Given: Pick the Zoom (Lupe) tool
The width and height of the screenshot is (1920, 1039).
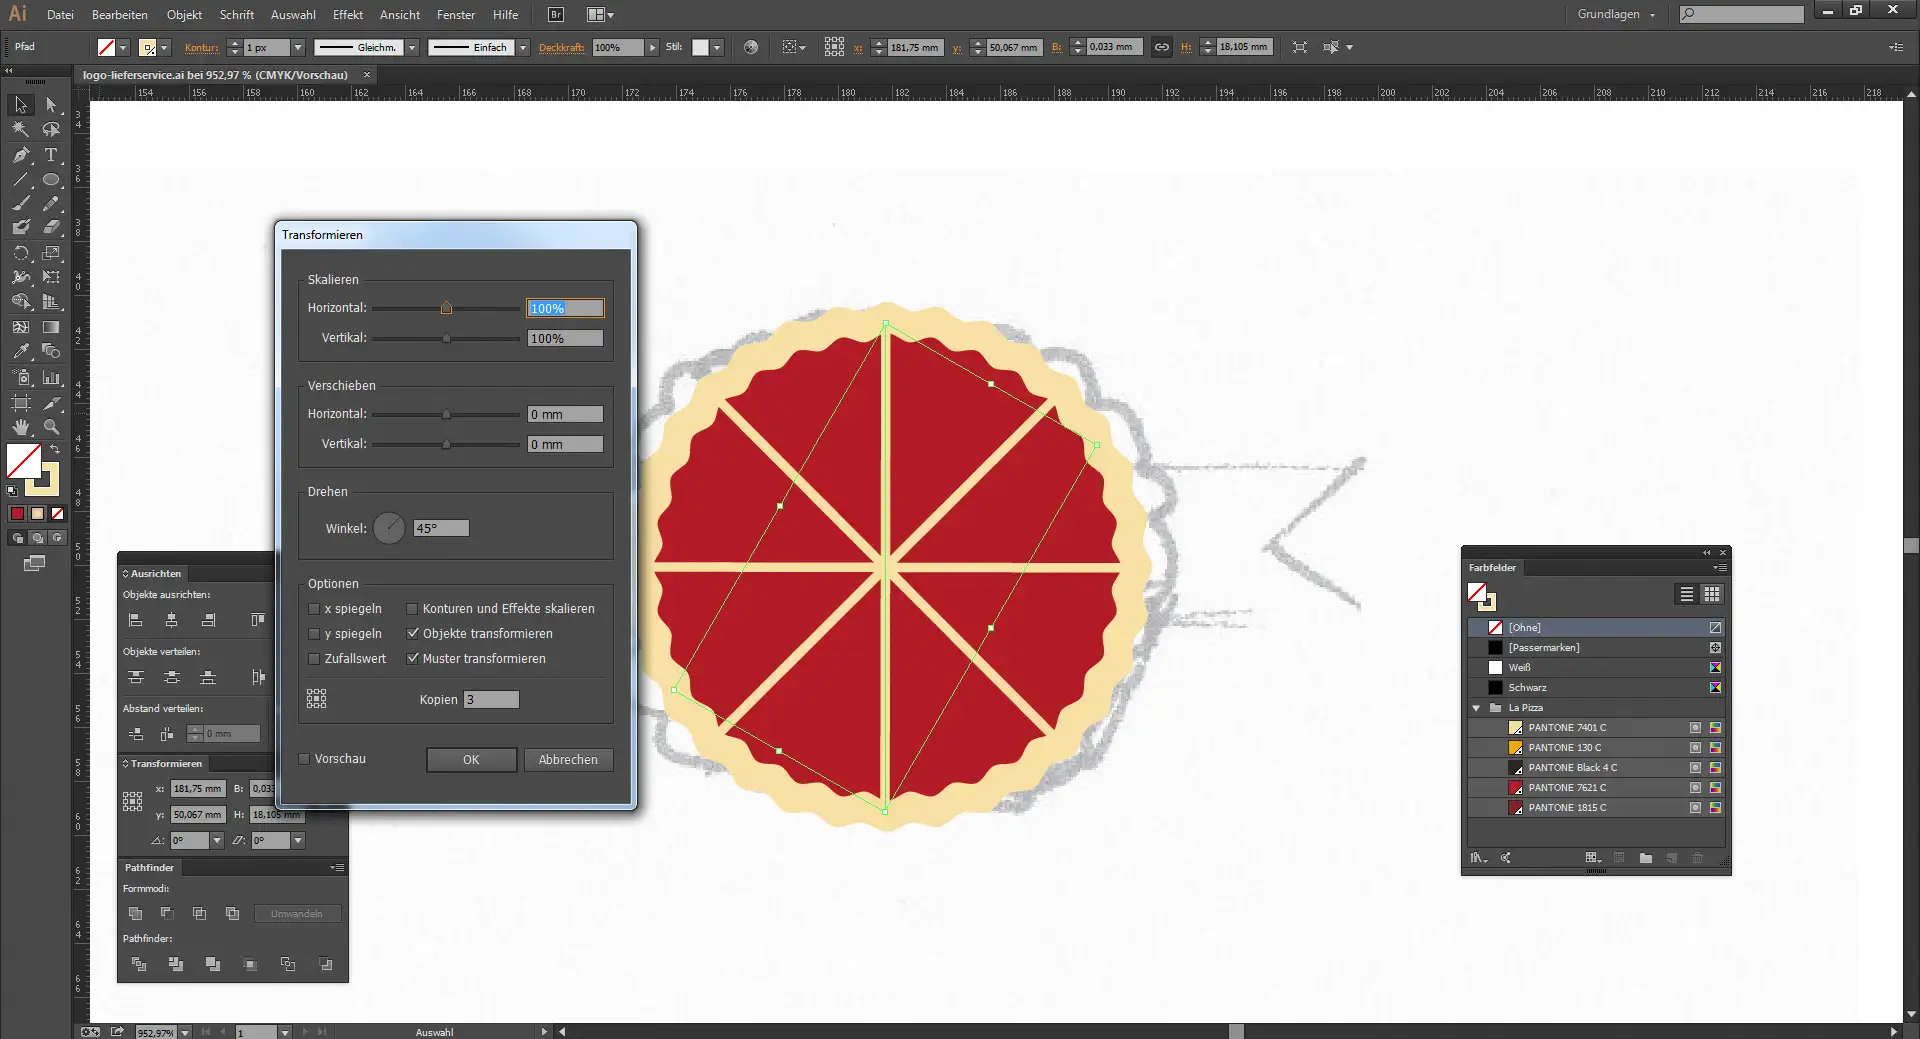Looking at the screenshot, I should coord(51,427).
